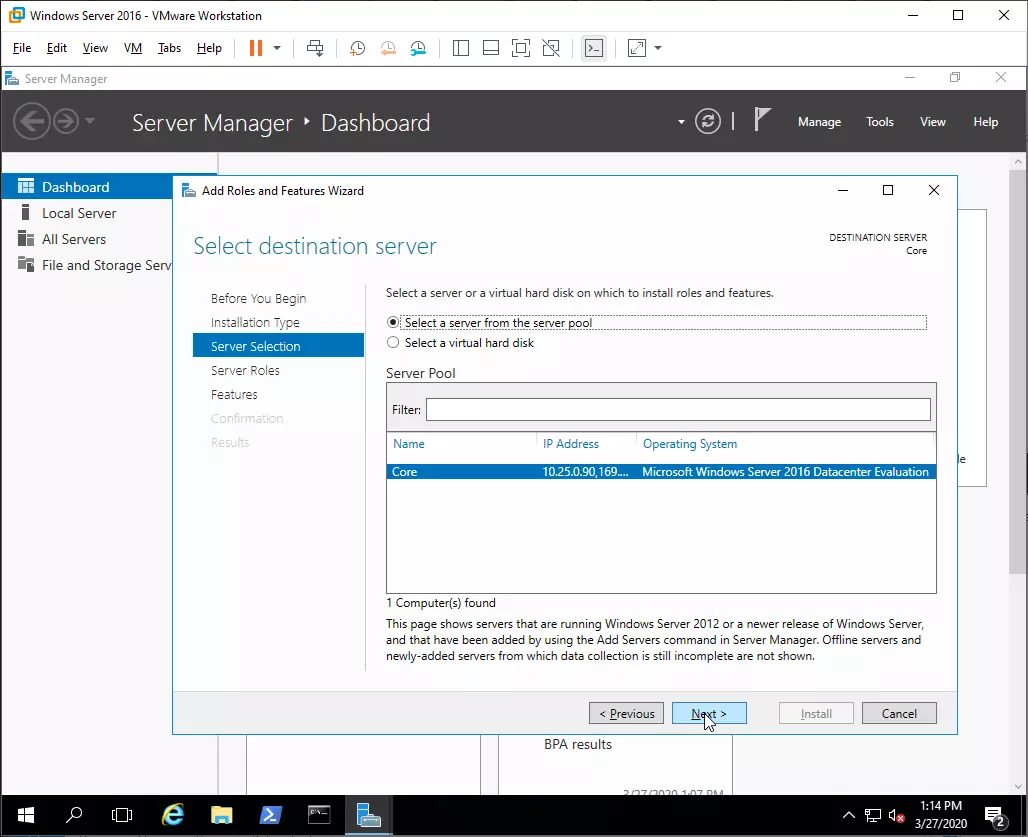Pause the virtual machine in VMware toolbar
The width and height of the screenshot is (1028, 837).
256,48
